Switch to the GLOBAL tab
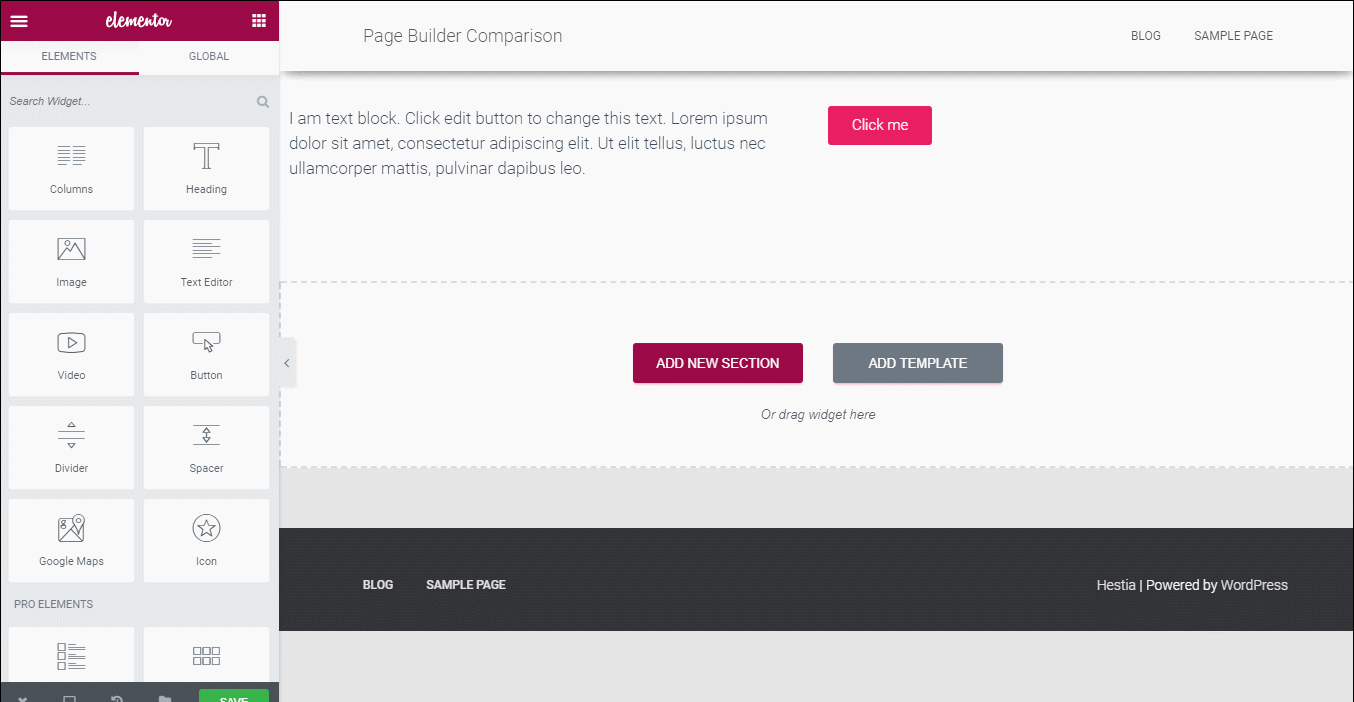The image size is (1354, 702). pyautogui.click(x=207, y=58)
